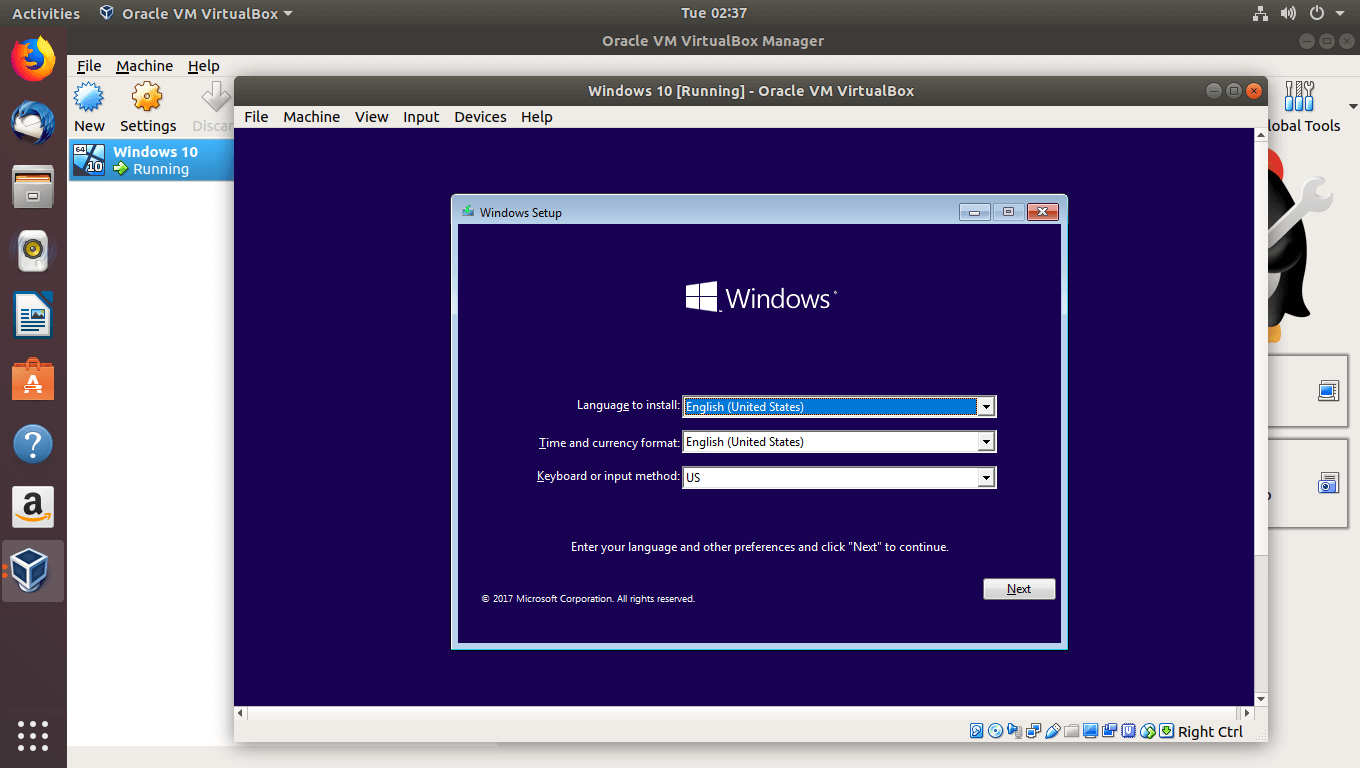Click Next in Windows Setup
Viewport: 1360px width, 768px height.
click(x=1019, y=589)
